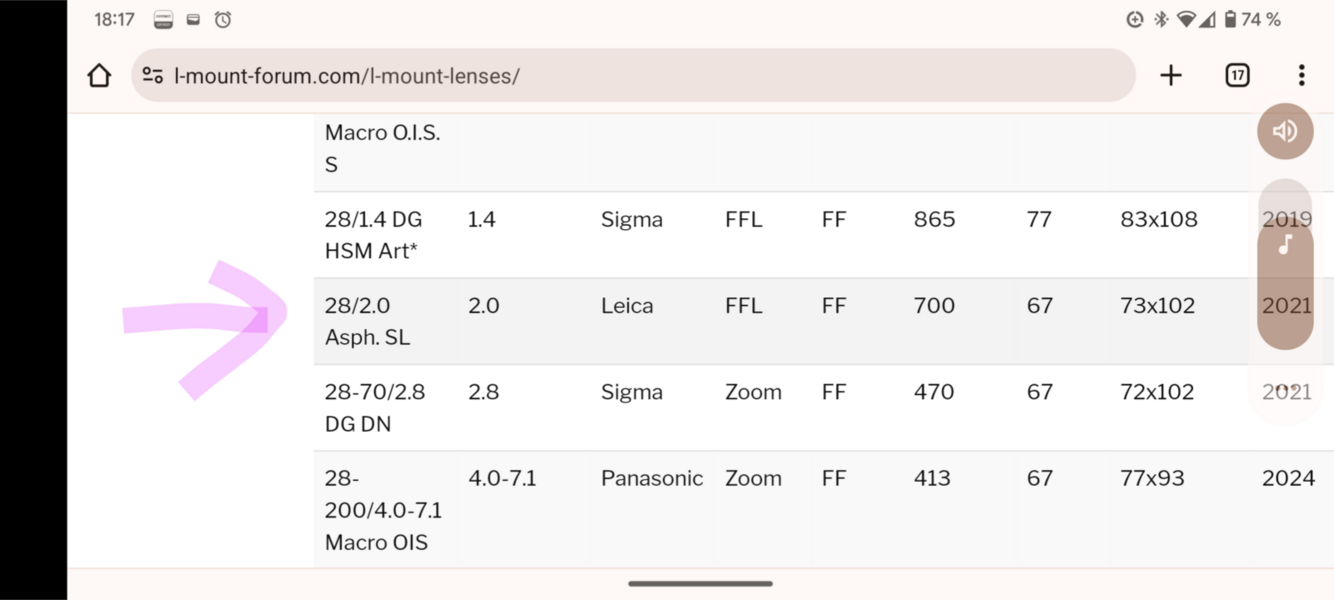Open the three-dot browser menu

[1301, 76]
